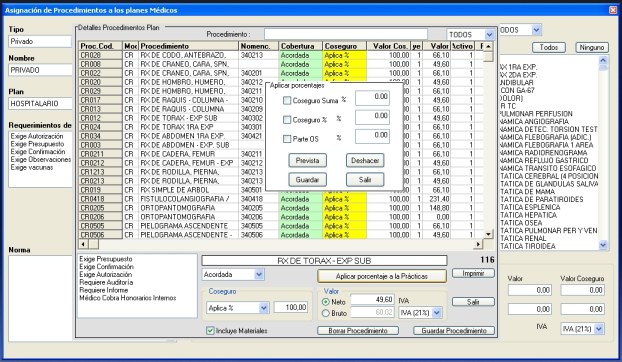Click the Valor Coseguro field in right panel
622x362 pixels.
coord(582,290)
